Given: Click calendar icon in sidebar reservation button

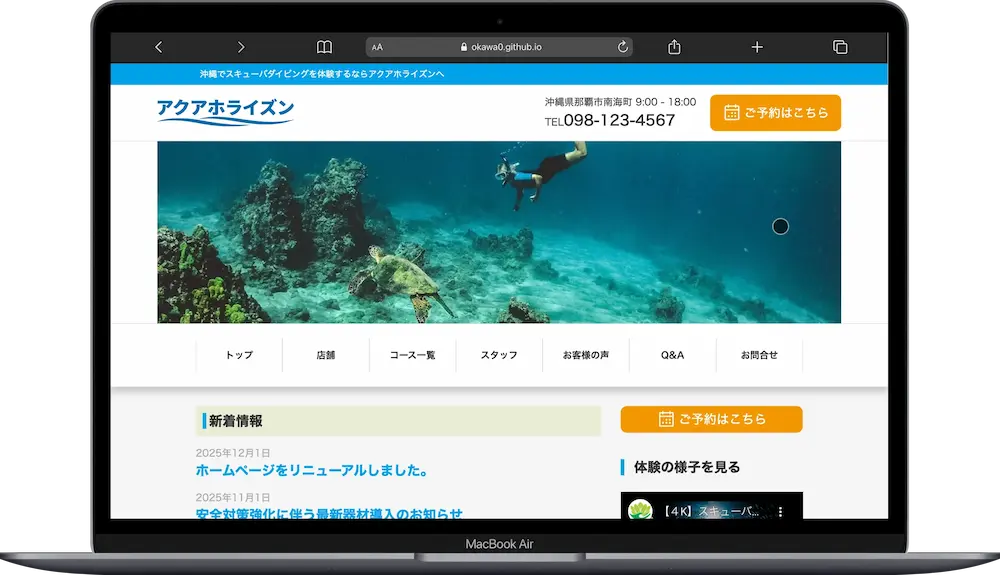Looking at the screenshot, I should point(666,419).
